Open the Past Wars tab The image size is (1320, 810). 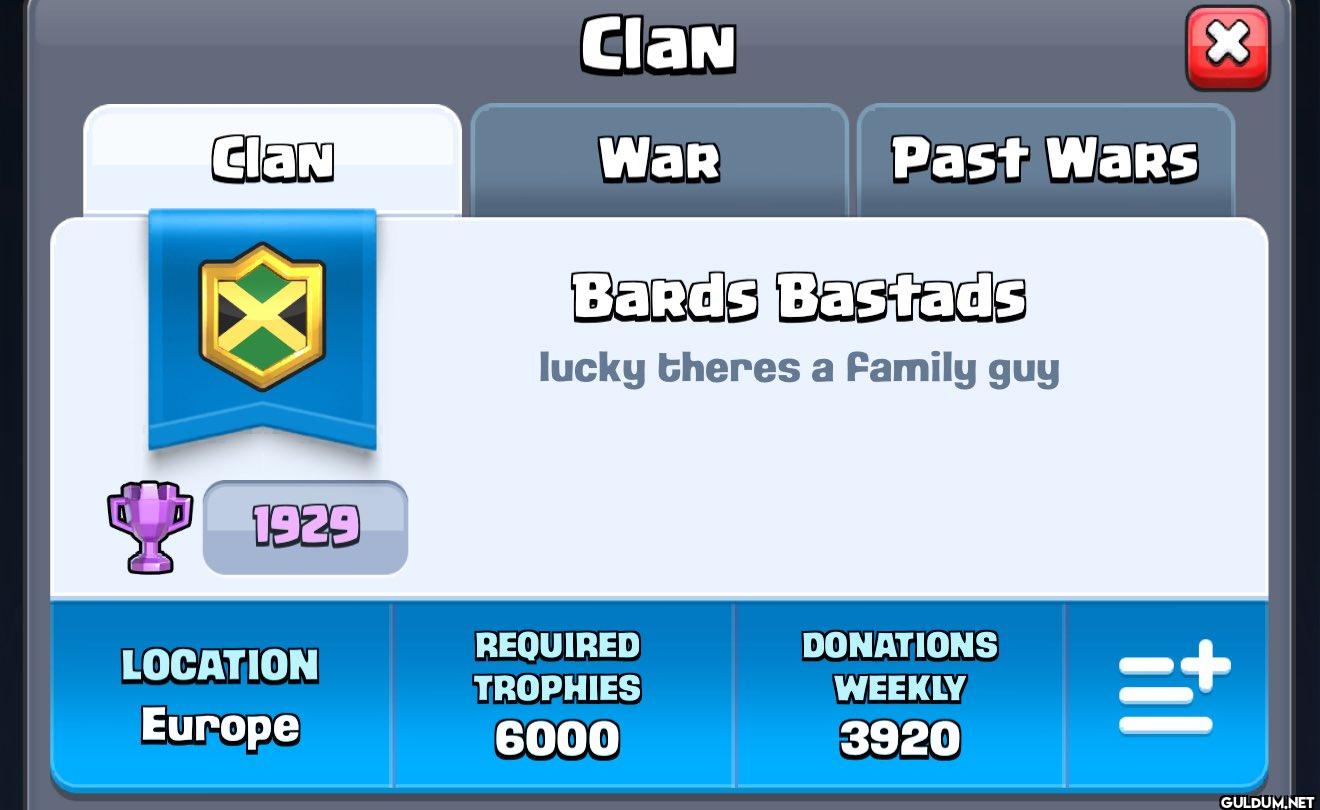(x=1045, y=160)
